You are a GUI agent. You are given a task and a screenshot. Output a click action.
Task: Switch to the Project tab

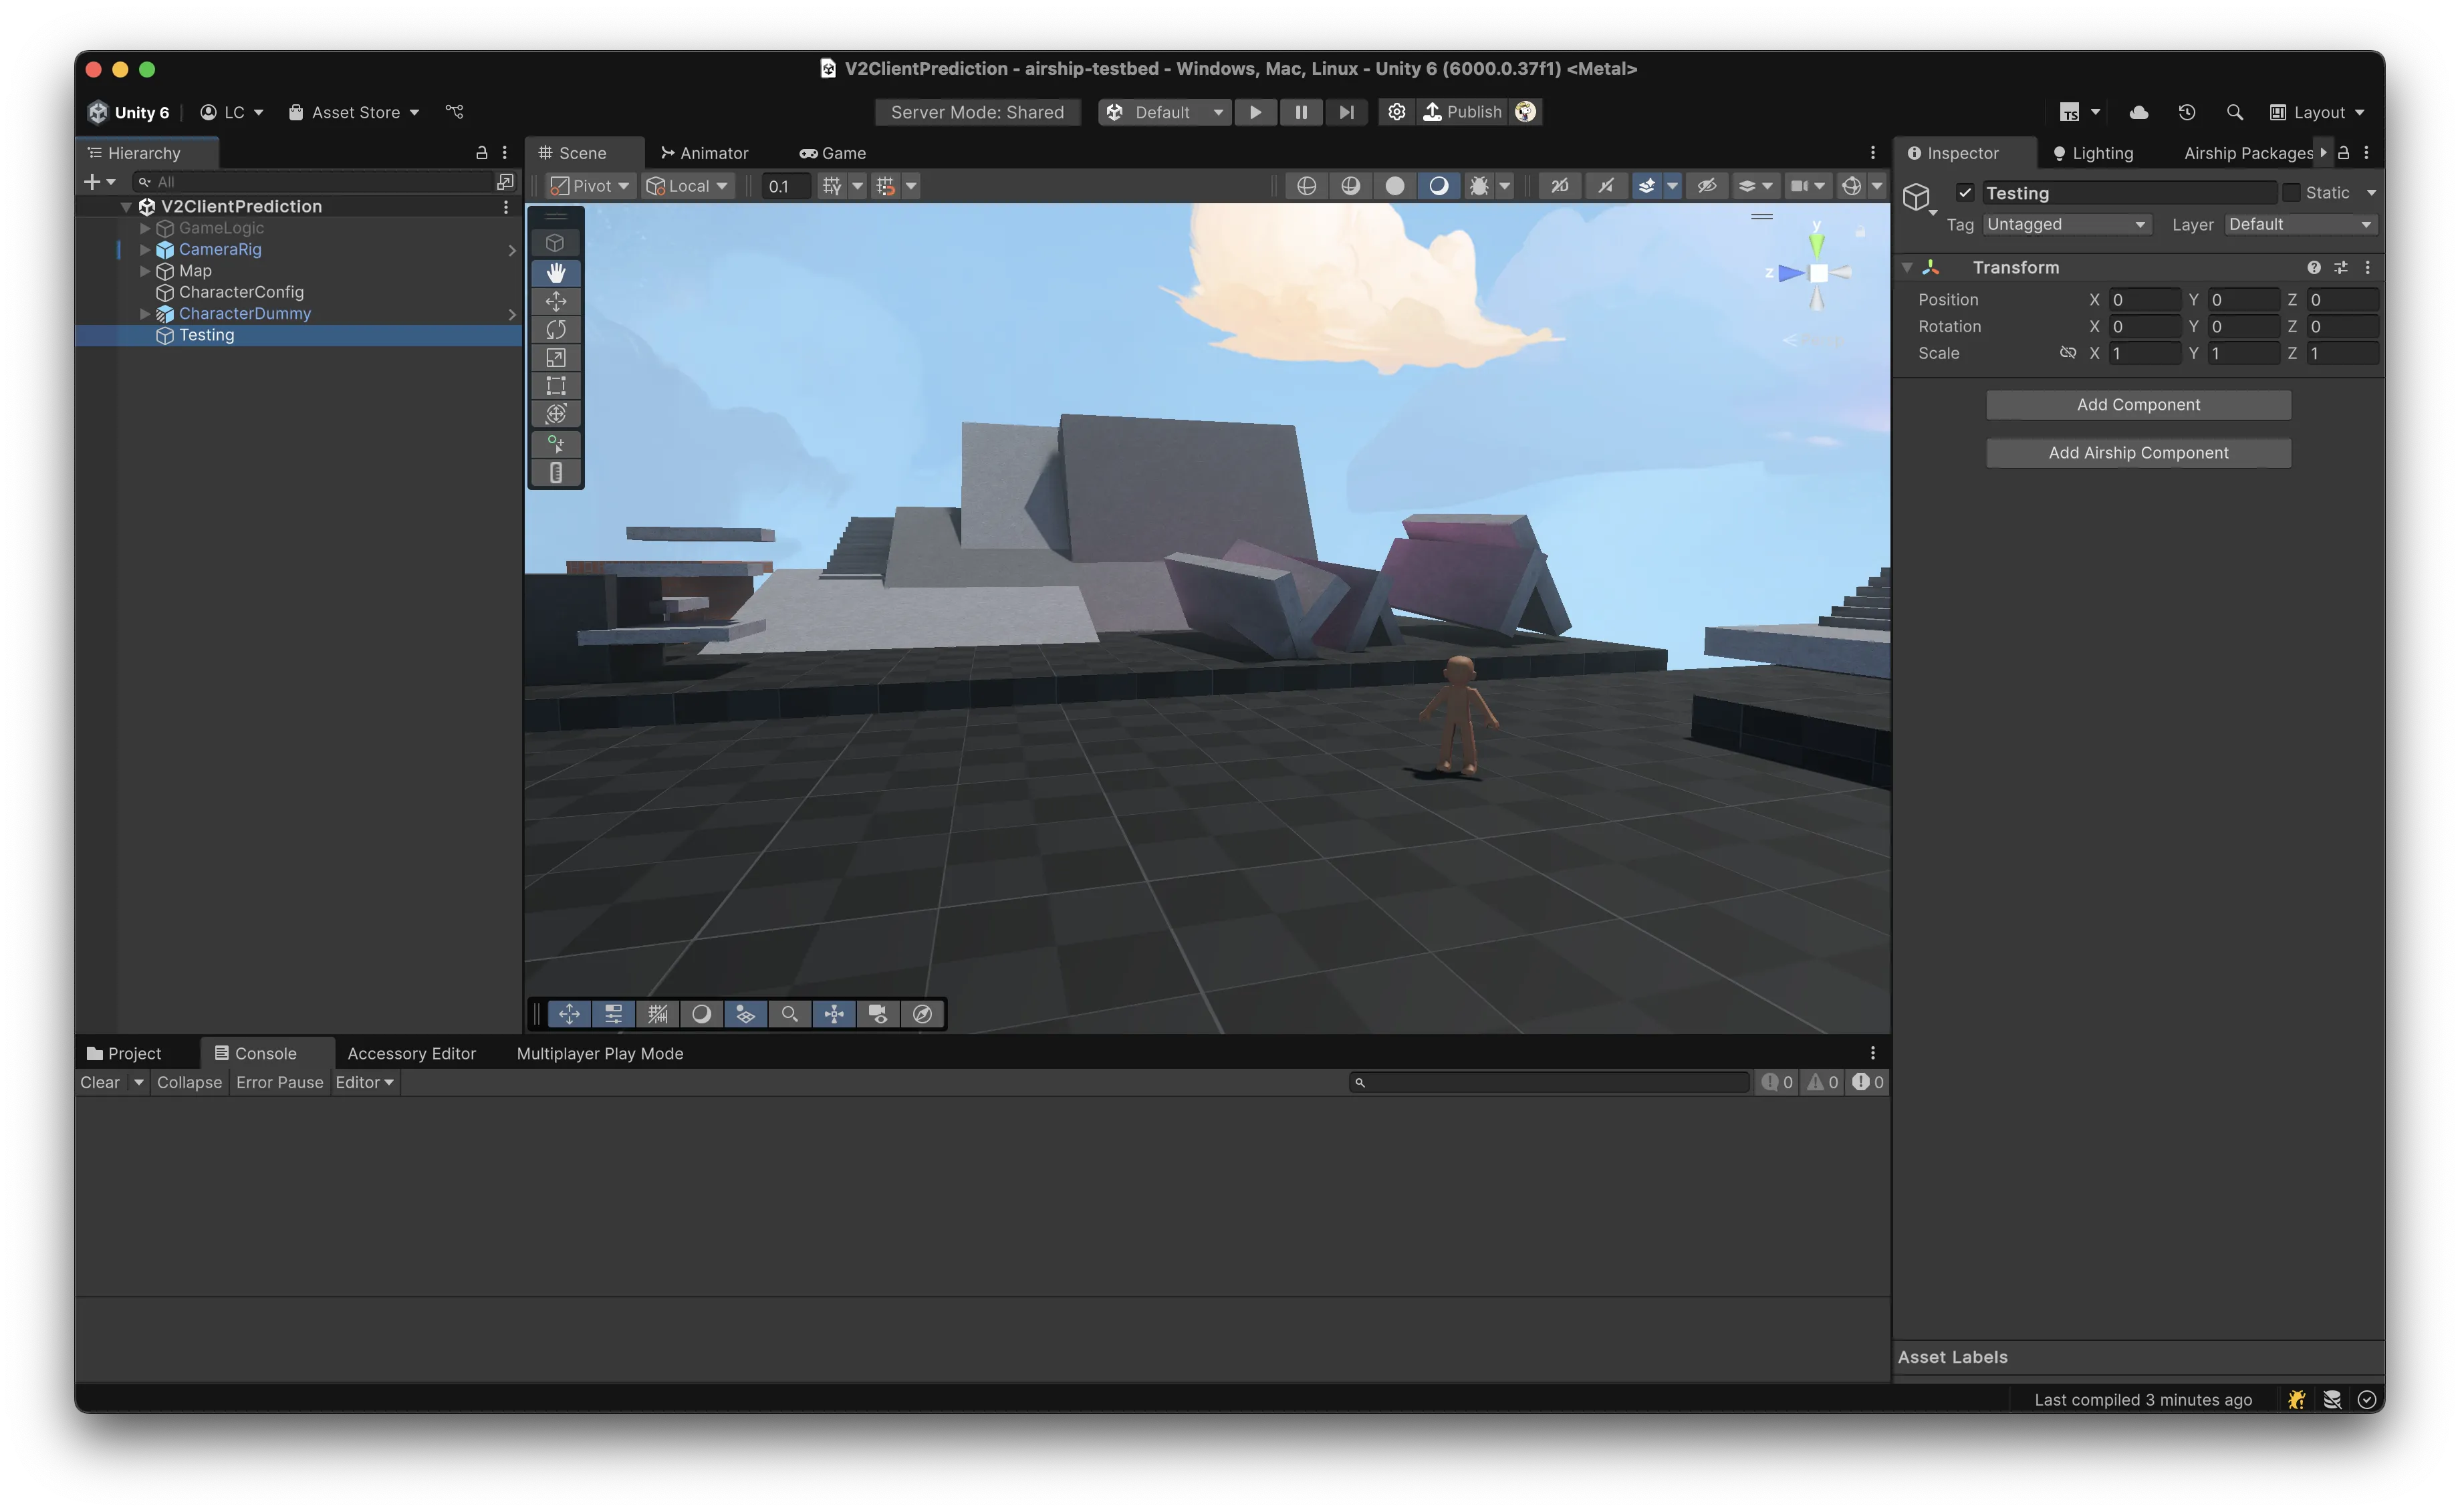(124, 1053)
